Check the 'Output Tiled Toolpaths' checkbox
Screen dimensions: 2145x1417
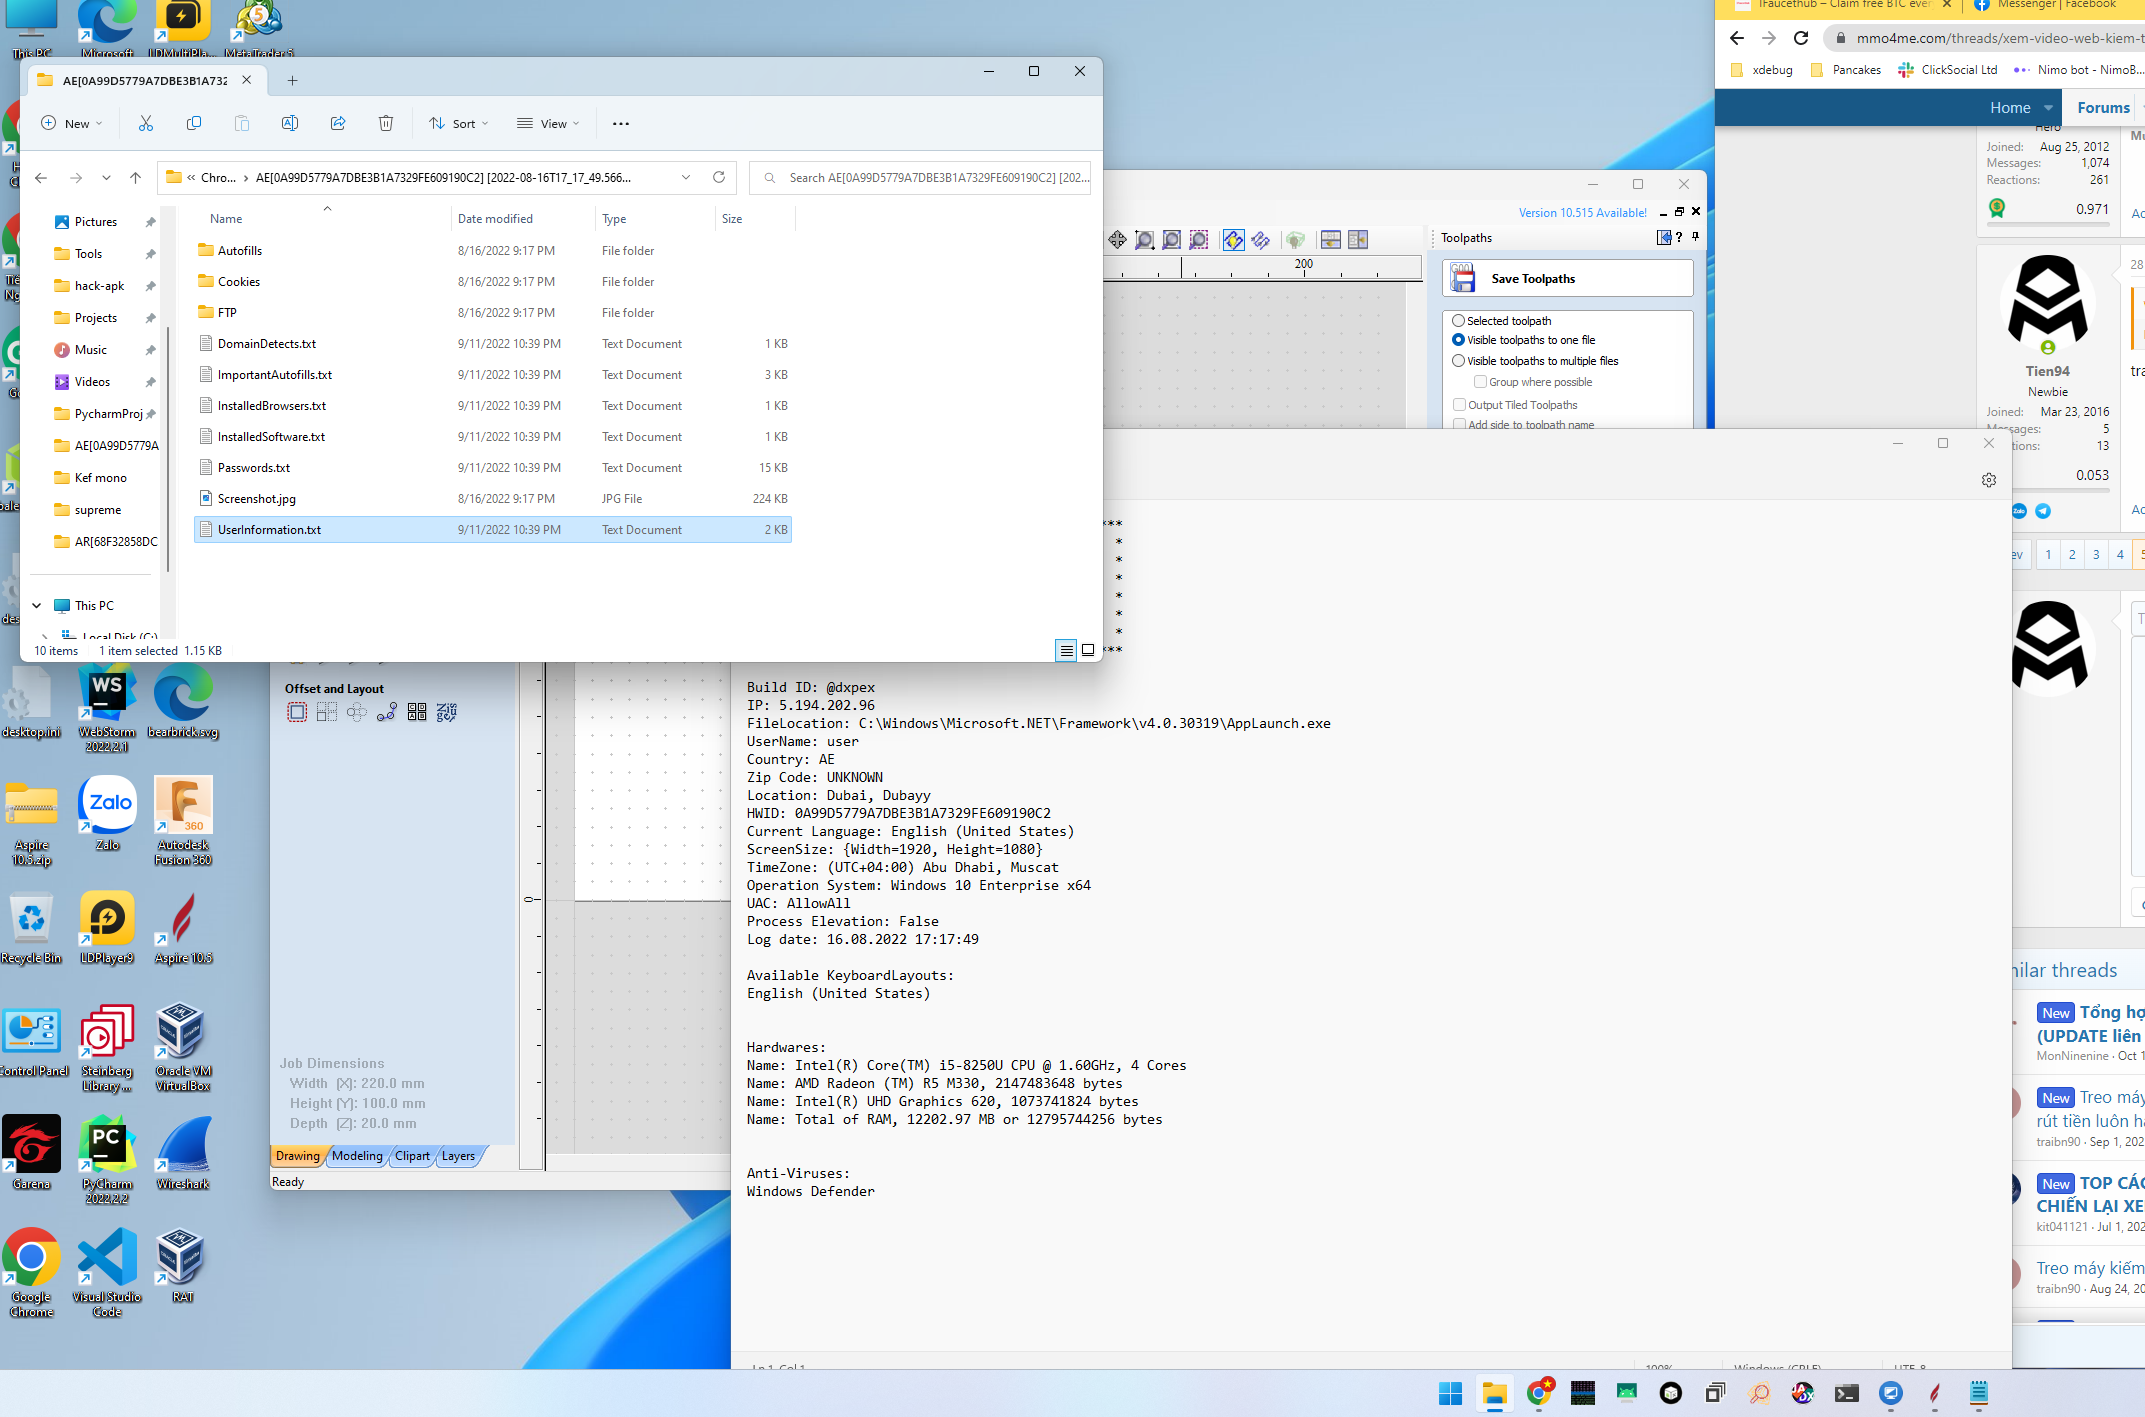[x=1459, y=405]
